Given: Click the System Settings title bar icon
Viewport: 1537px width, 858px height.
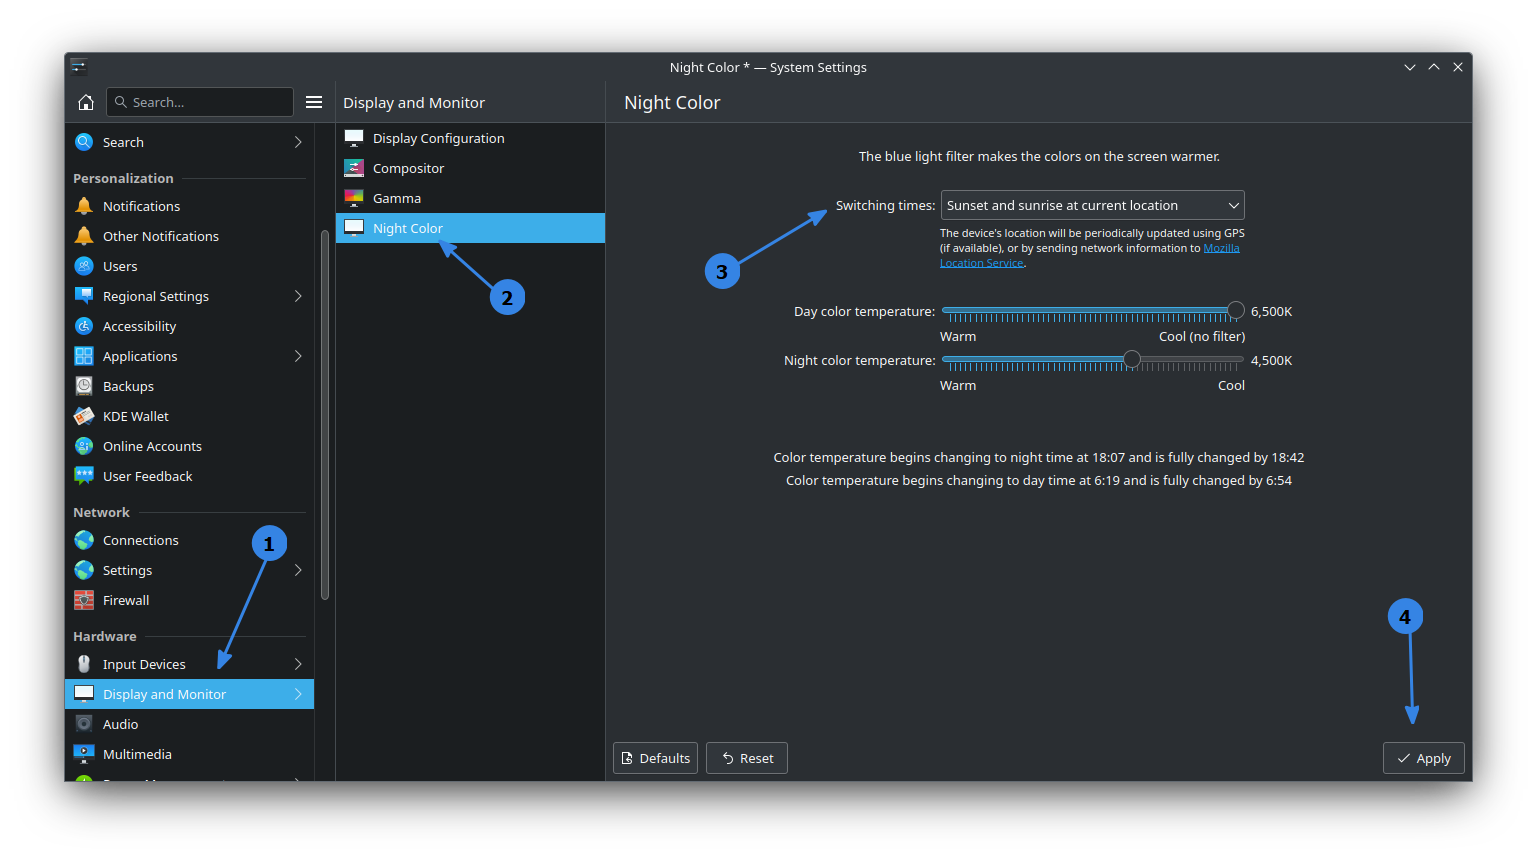Looking at the screenshot, I should pyautogui.click(x=79, y=67).
